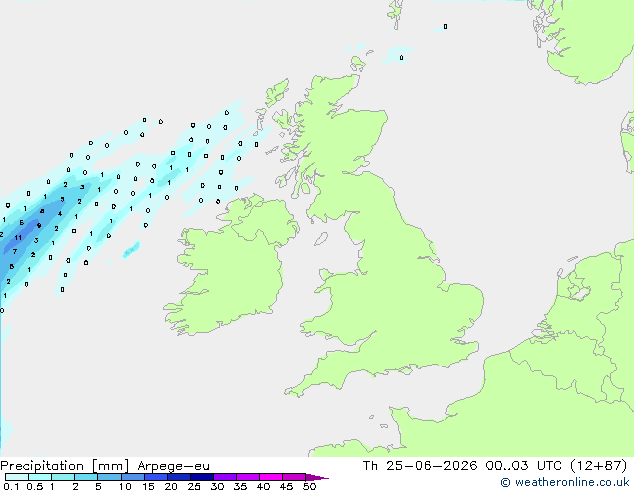This screenshot has height=490, width=634.
Task: Click the "0.1" legend scale label
Action: 11,486
